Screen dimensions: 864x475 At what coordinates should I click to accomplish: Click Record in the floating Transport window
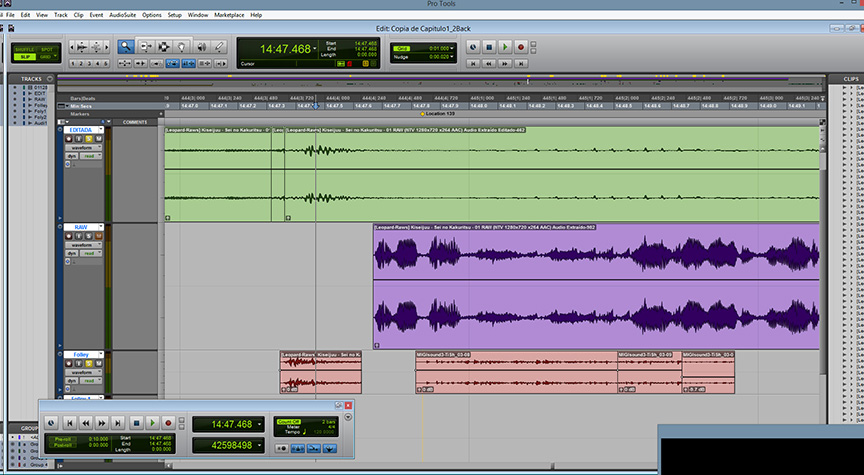168,423
